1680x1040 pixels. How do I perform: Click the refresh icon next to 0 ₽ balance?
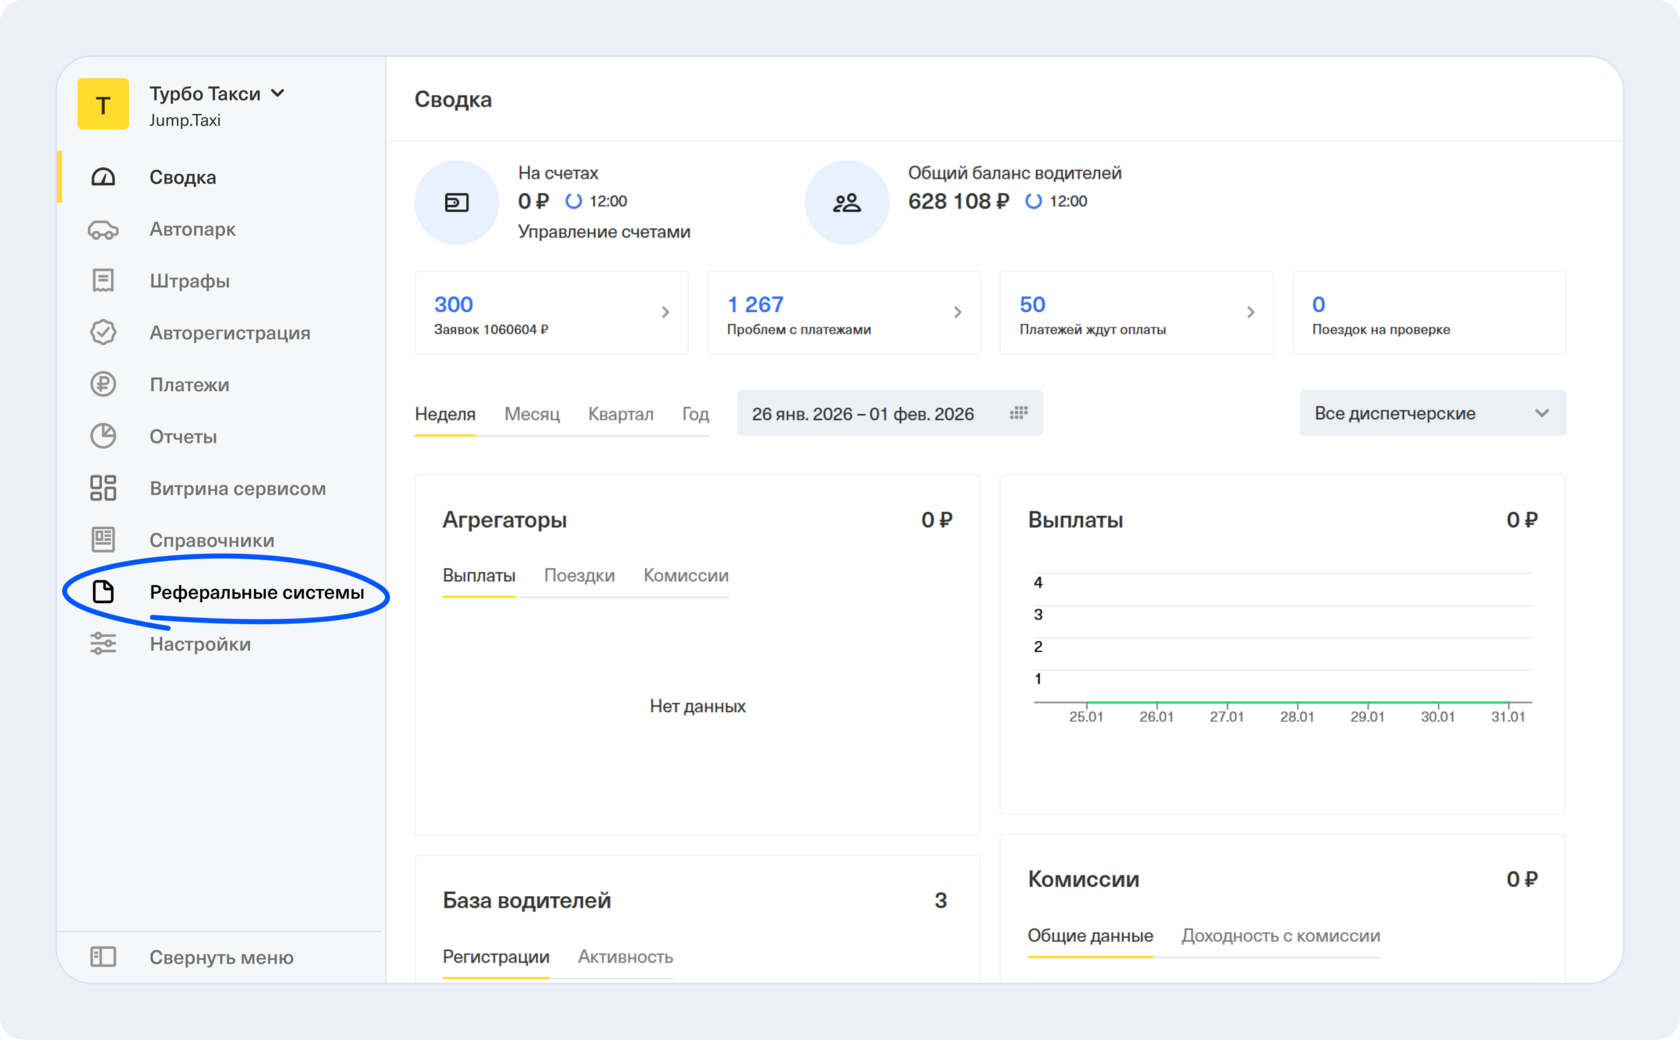coord(573,201)
